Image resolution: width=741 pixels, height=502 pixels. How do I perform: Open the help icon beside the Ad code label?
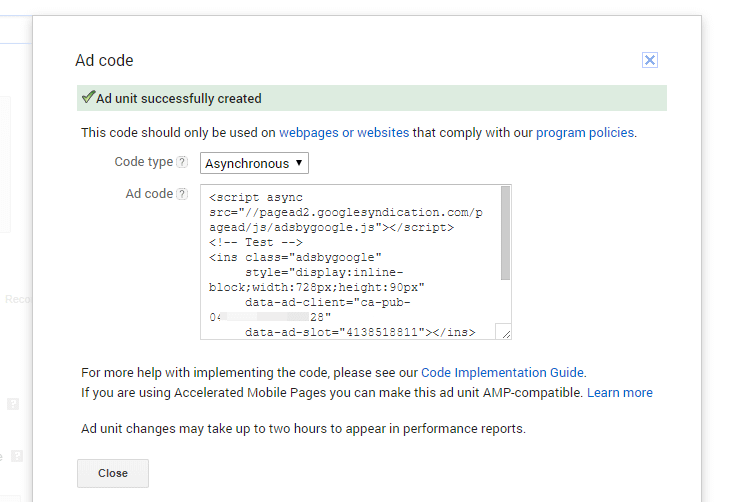pyautogui.click(x=182, y=194)
